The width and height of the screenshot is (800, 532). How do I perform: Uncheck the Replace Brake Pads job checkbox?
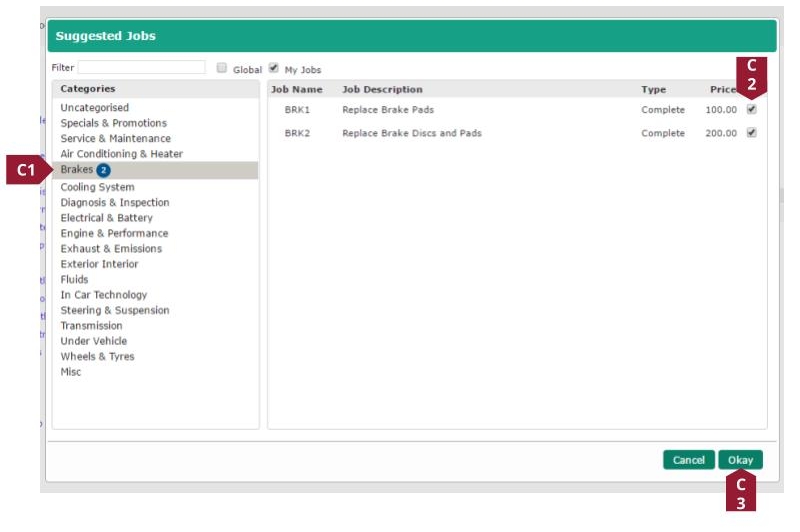point(751,110)
